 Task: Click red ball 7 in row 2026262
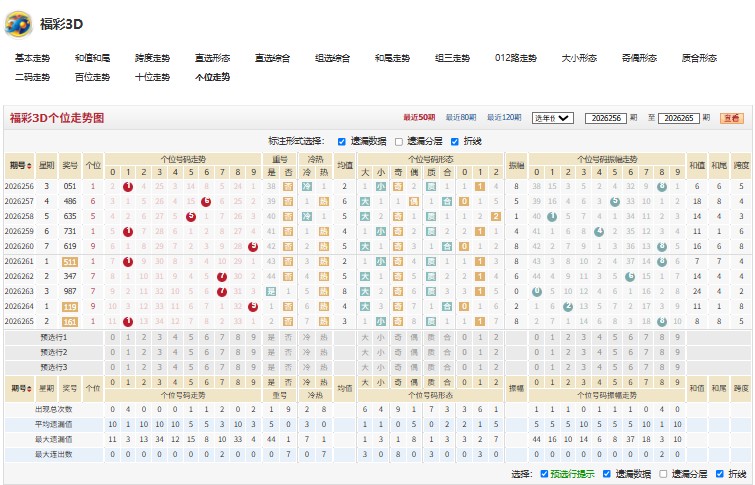point(221,277)
